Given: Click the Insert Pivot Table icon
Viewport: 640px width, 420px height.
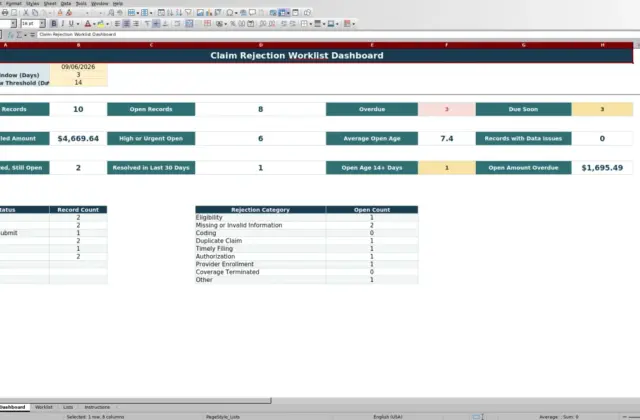Looking at the screenshot, I should pyautogui.click(x=218, y=13).
